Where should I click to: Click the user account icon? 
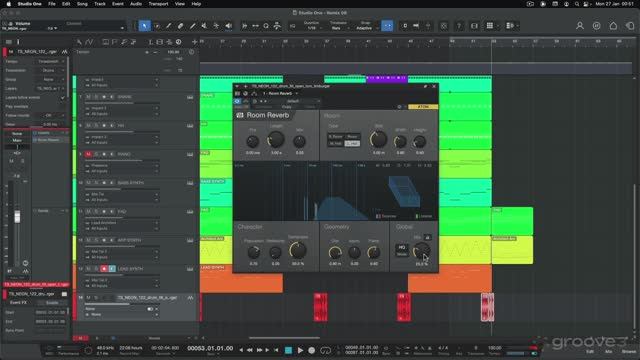pyautogui.click(x=580, y=26)
